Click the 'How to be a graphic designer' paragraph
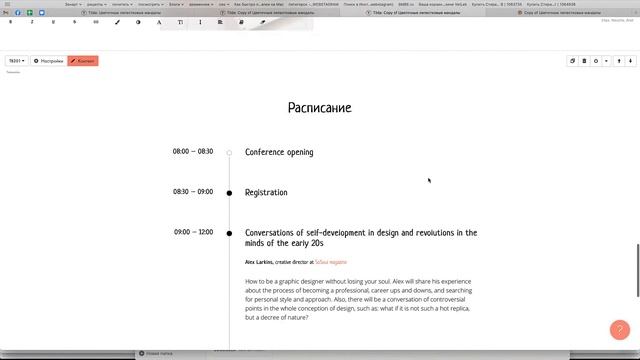 (x=359, y=299)
